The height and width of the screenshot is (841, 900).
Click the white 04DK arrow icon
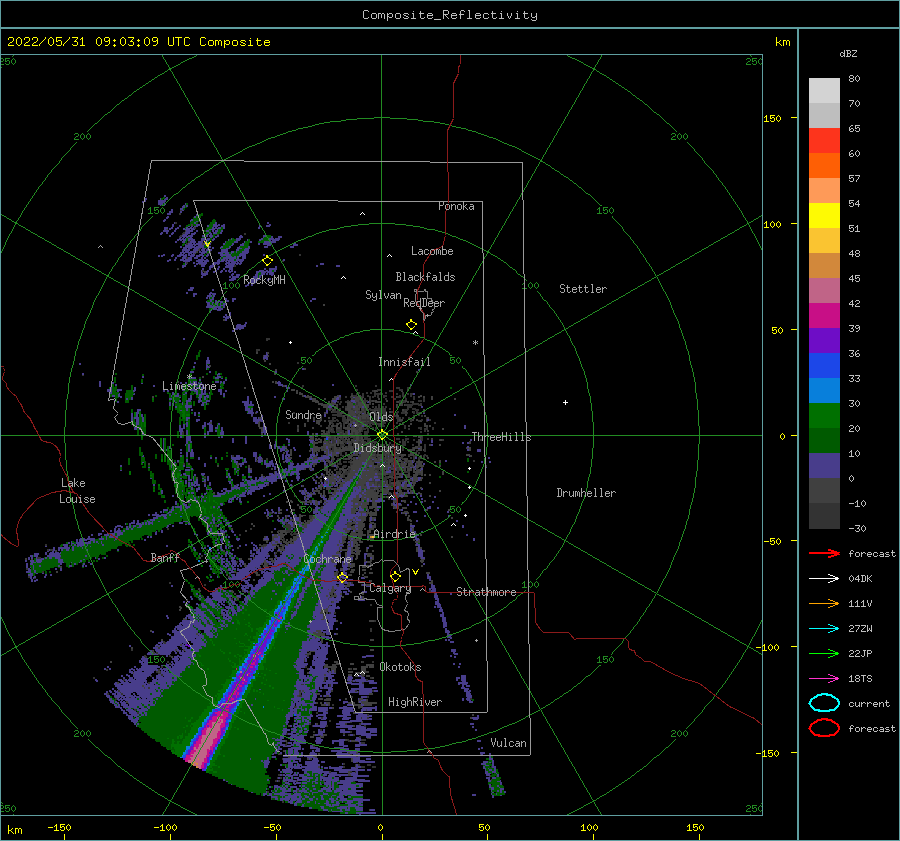coord(824,578)
